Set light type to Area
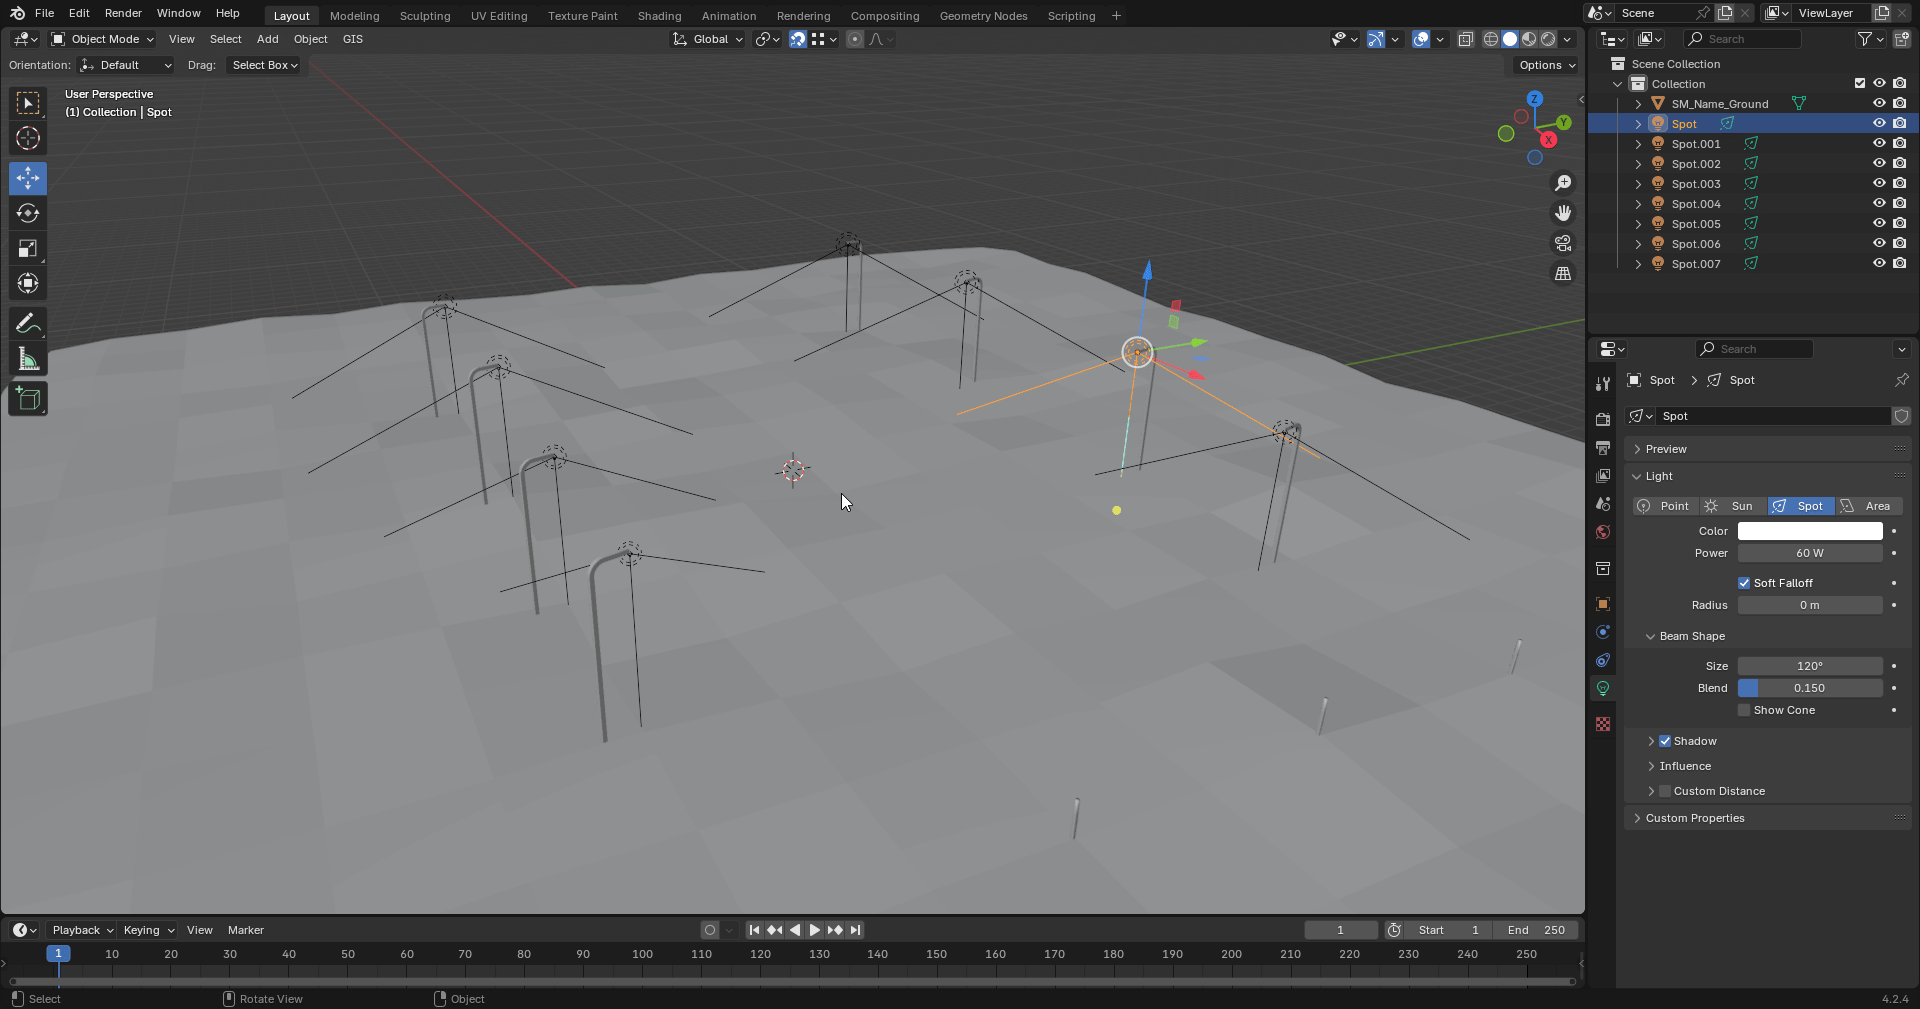This screenshot has width=1920, height=1009. [1869, 506]
